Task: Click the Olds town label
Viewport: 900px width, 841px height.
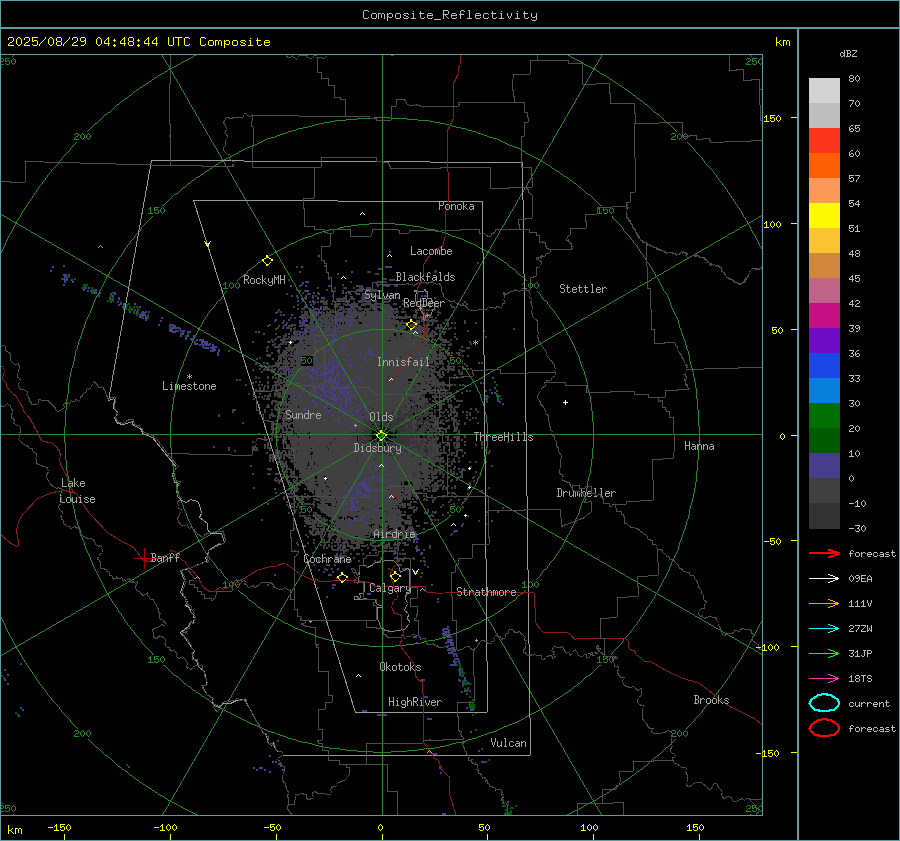Action: pos(381,417)
